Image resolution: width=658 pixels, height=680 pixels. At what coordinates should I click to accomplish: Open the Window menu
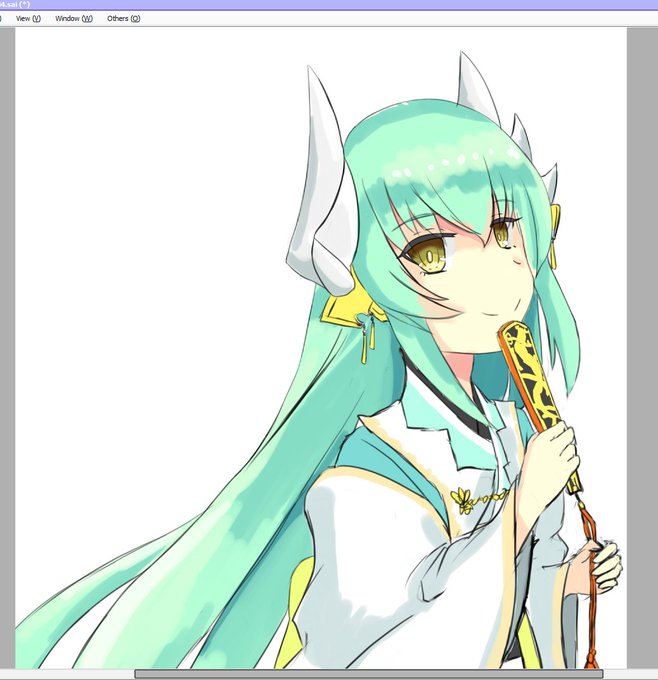pos(74,19)
